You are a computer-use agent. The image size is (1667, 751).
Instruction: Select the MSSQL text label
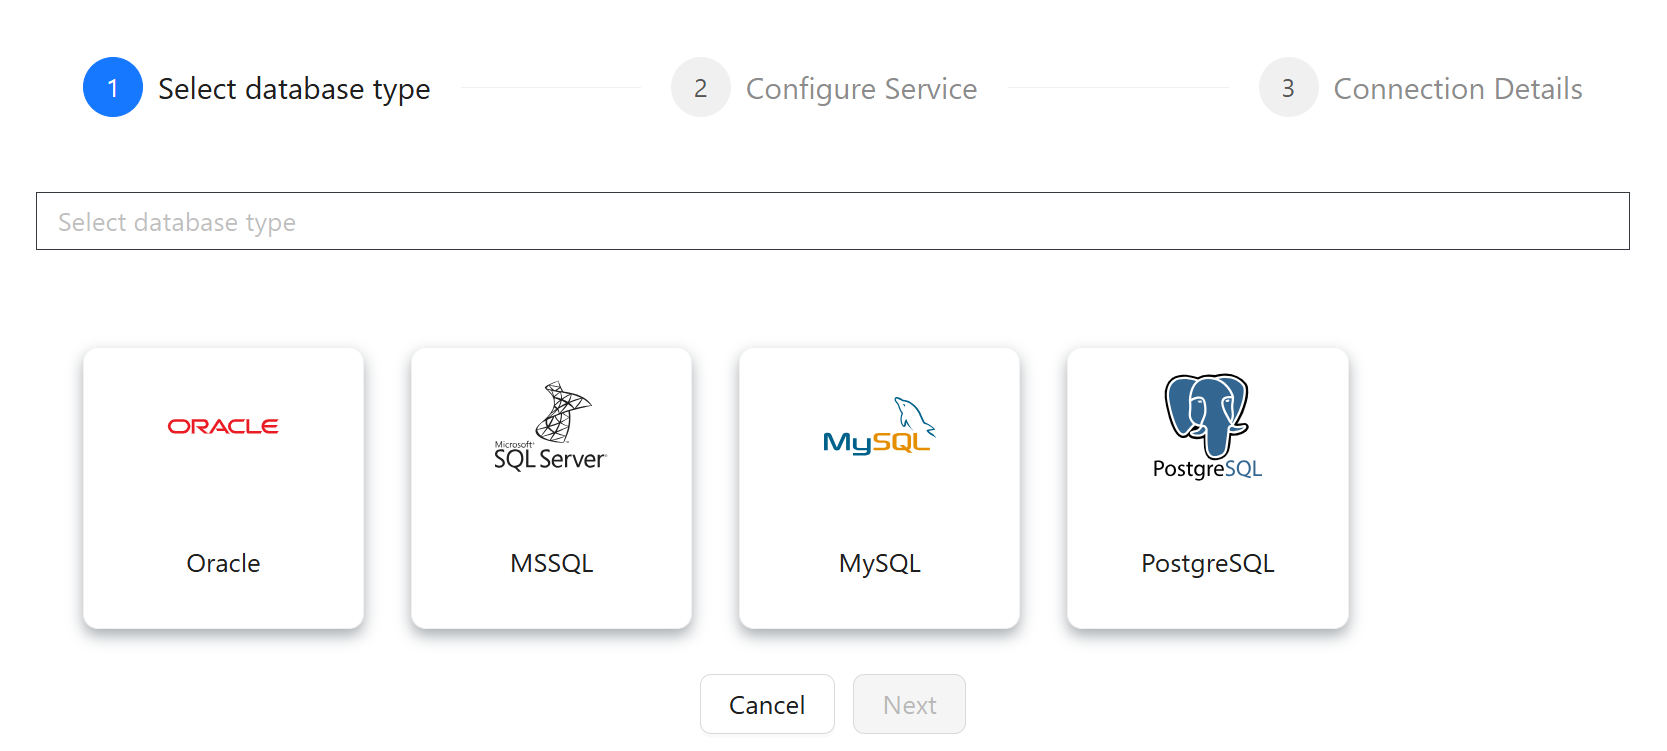coord(551,563)
